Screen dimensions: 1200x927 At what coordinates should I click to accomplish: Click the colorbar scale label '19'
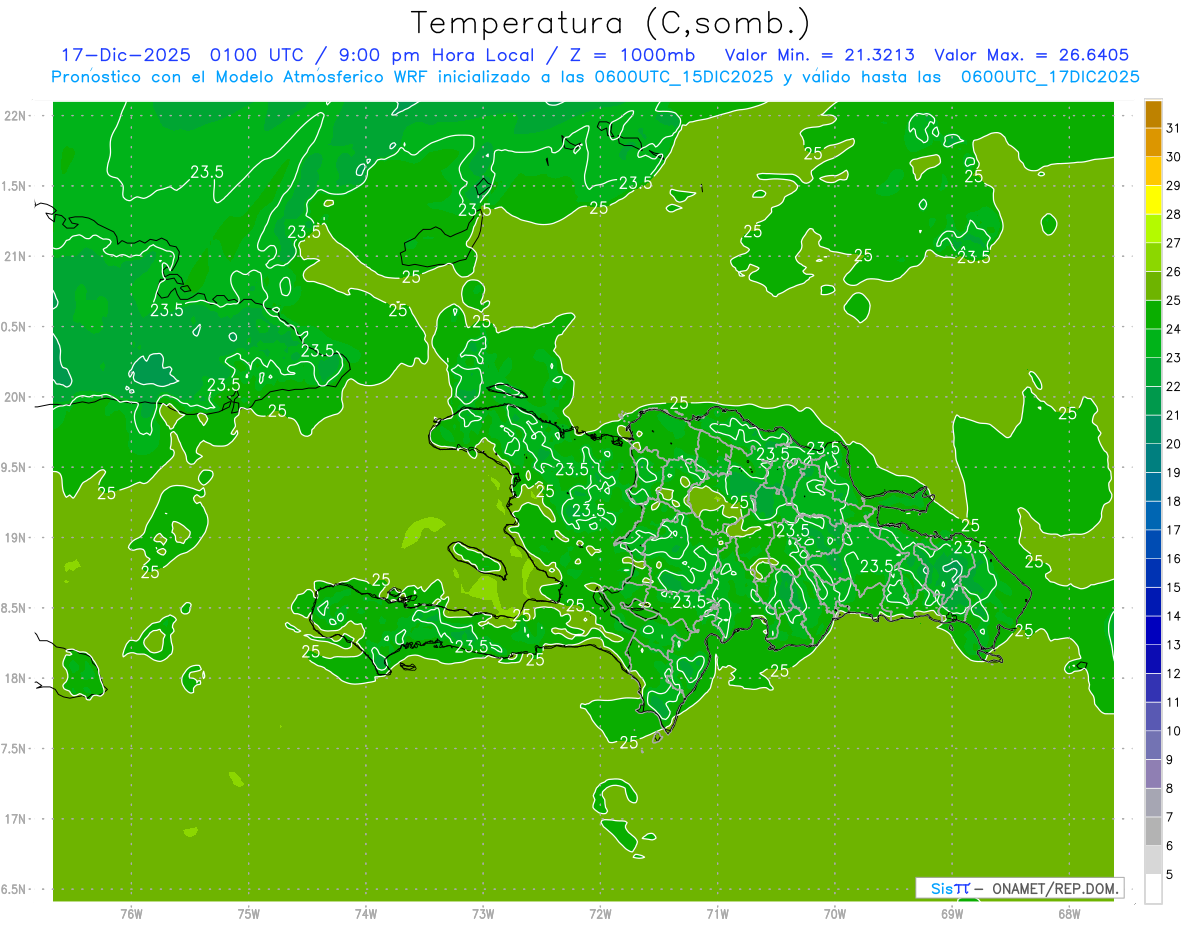[x=1174, y=473]
